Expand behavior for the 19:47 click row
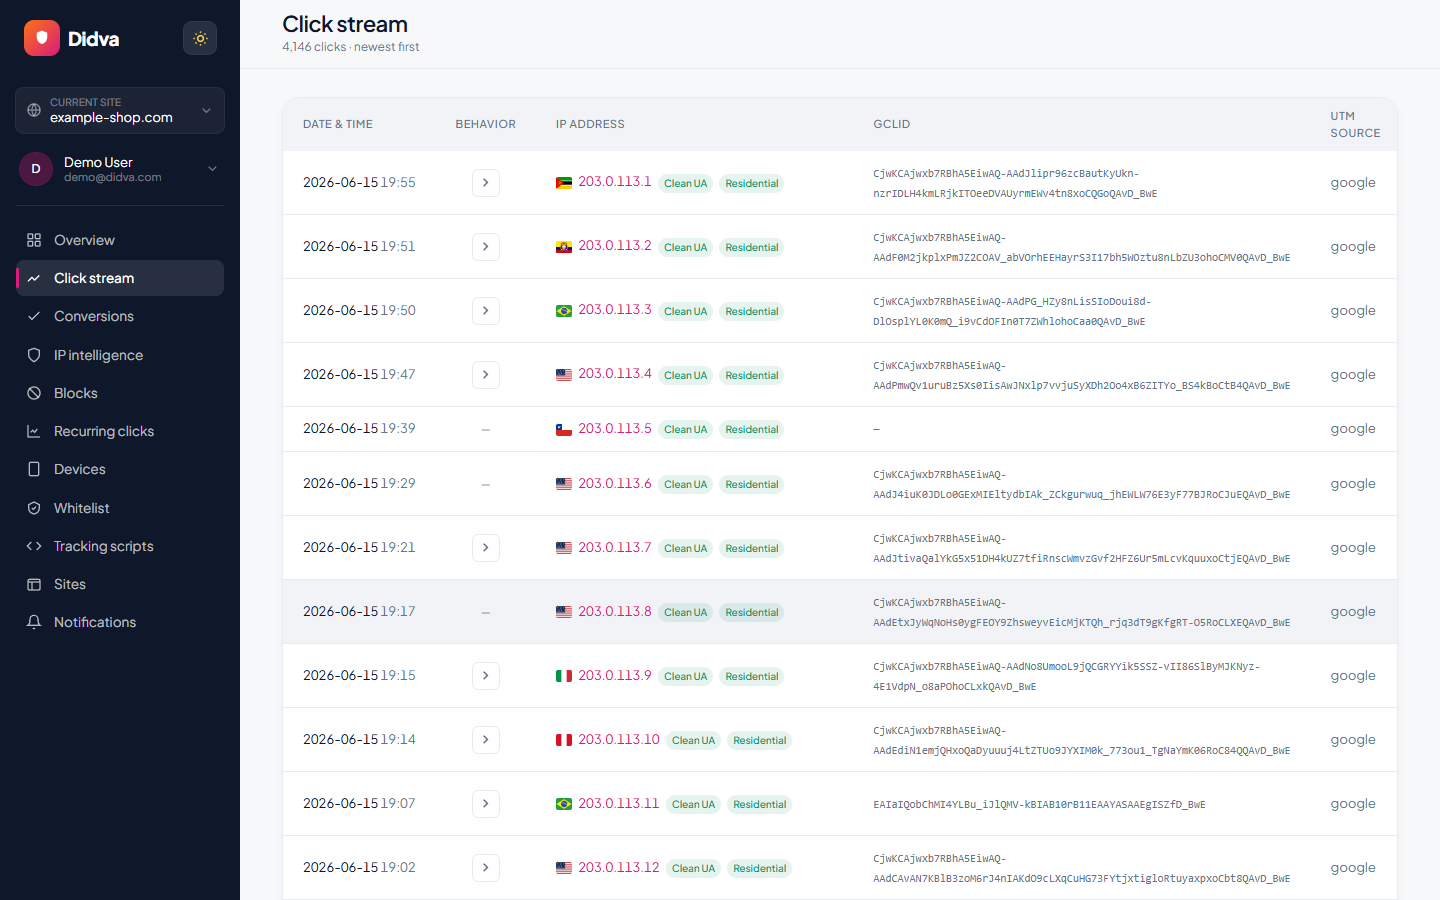The height and width of the screenshot is (900, 1440). (486, 375)
